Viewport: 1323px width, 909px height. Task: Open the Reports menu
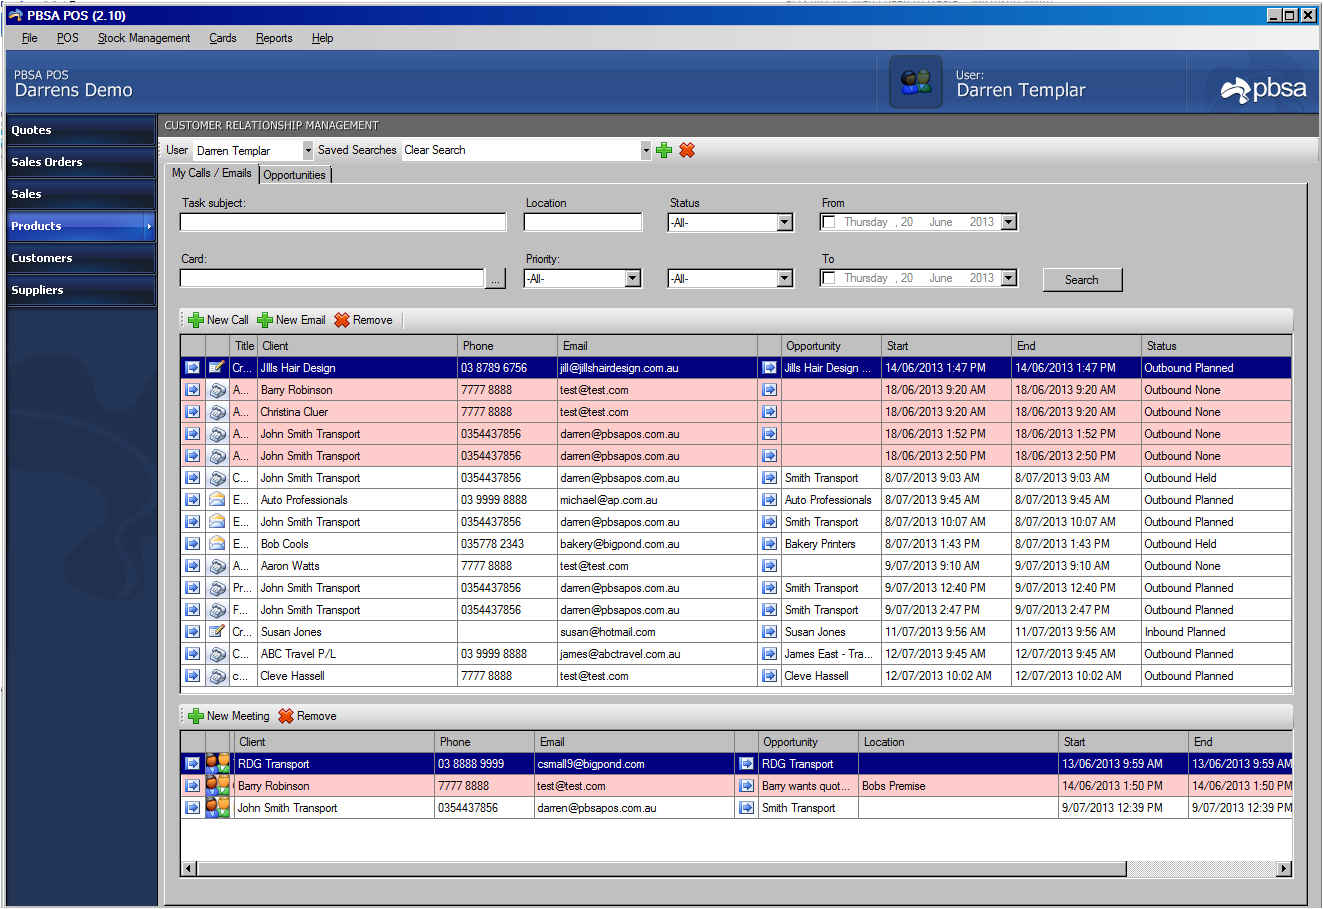pos(274,38)
